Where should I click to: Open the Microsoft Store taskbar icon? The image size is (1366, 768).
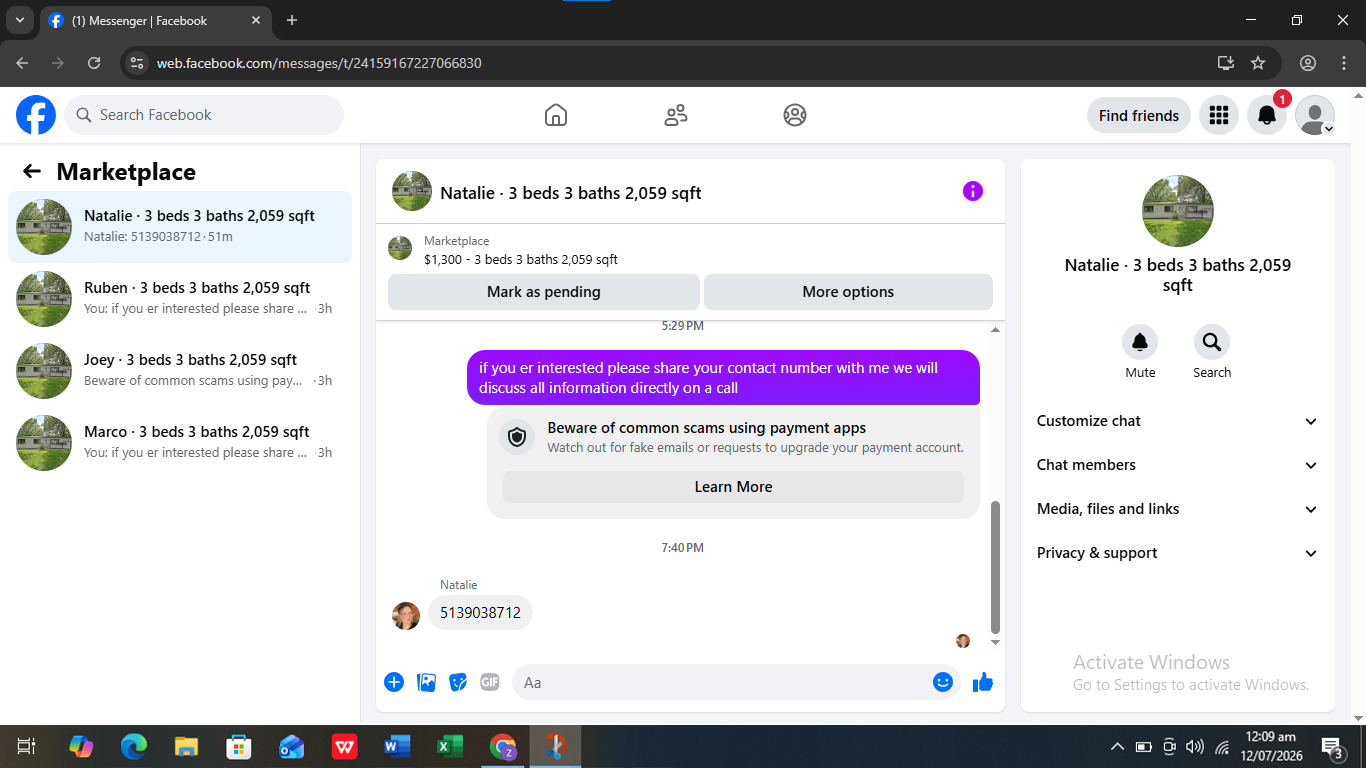[238, 746]
